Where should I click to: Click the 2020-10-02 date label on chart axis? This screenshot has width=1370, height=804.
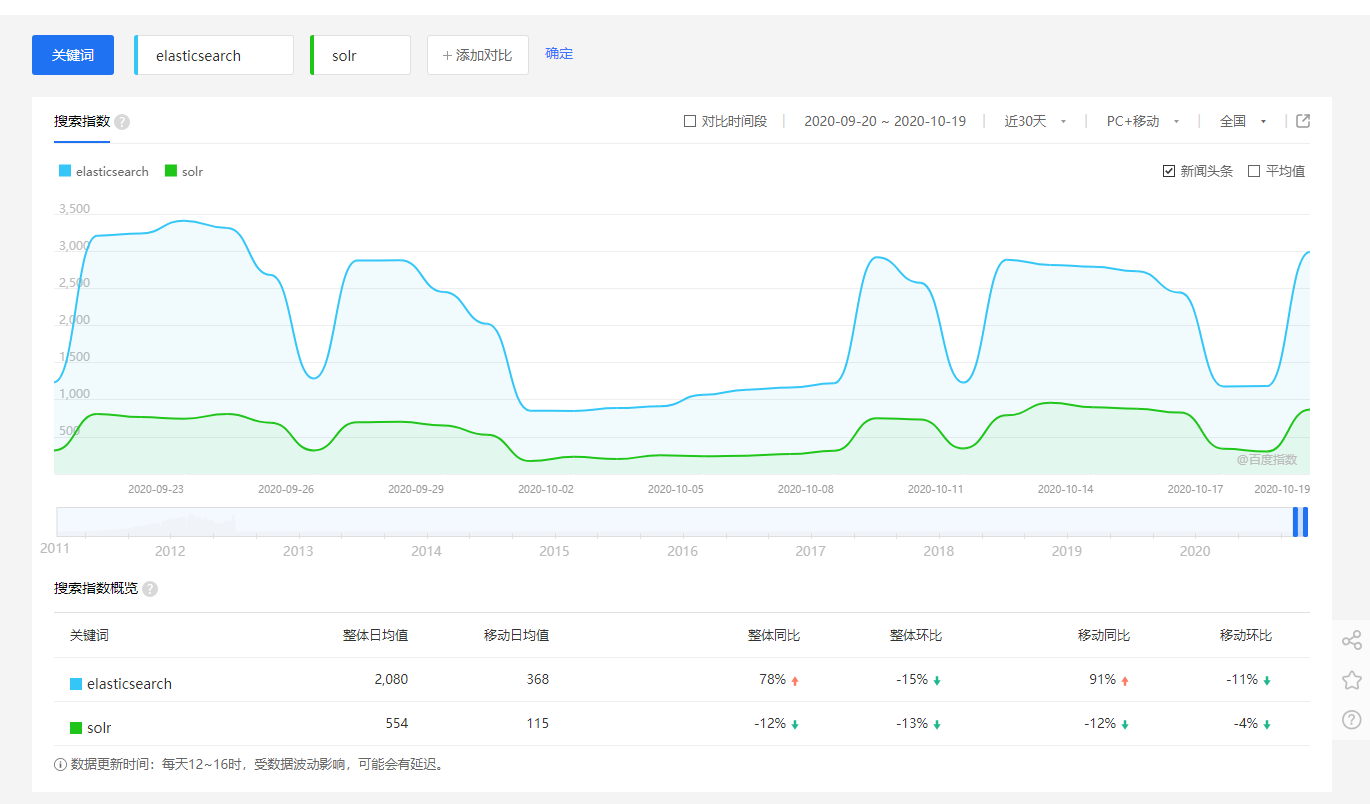pyautogui.click(x=546, y=489)
